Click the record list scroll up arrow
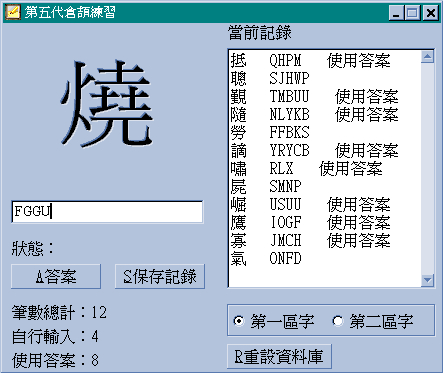The width and height of the screenshot is (443, 373). [427, 56]
